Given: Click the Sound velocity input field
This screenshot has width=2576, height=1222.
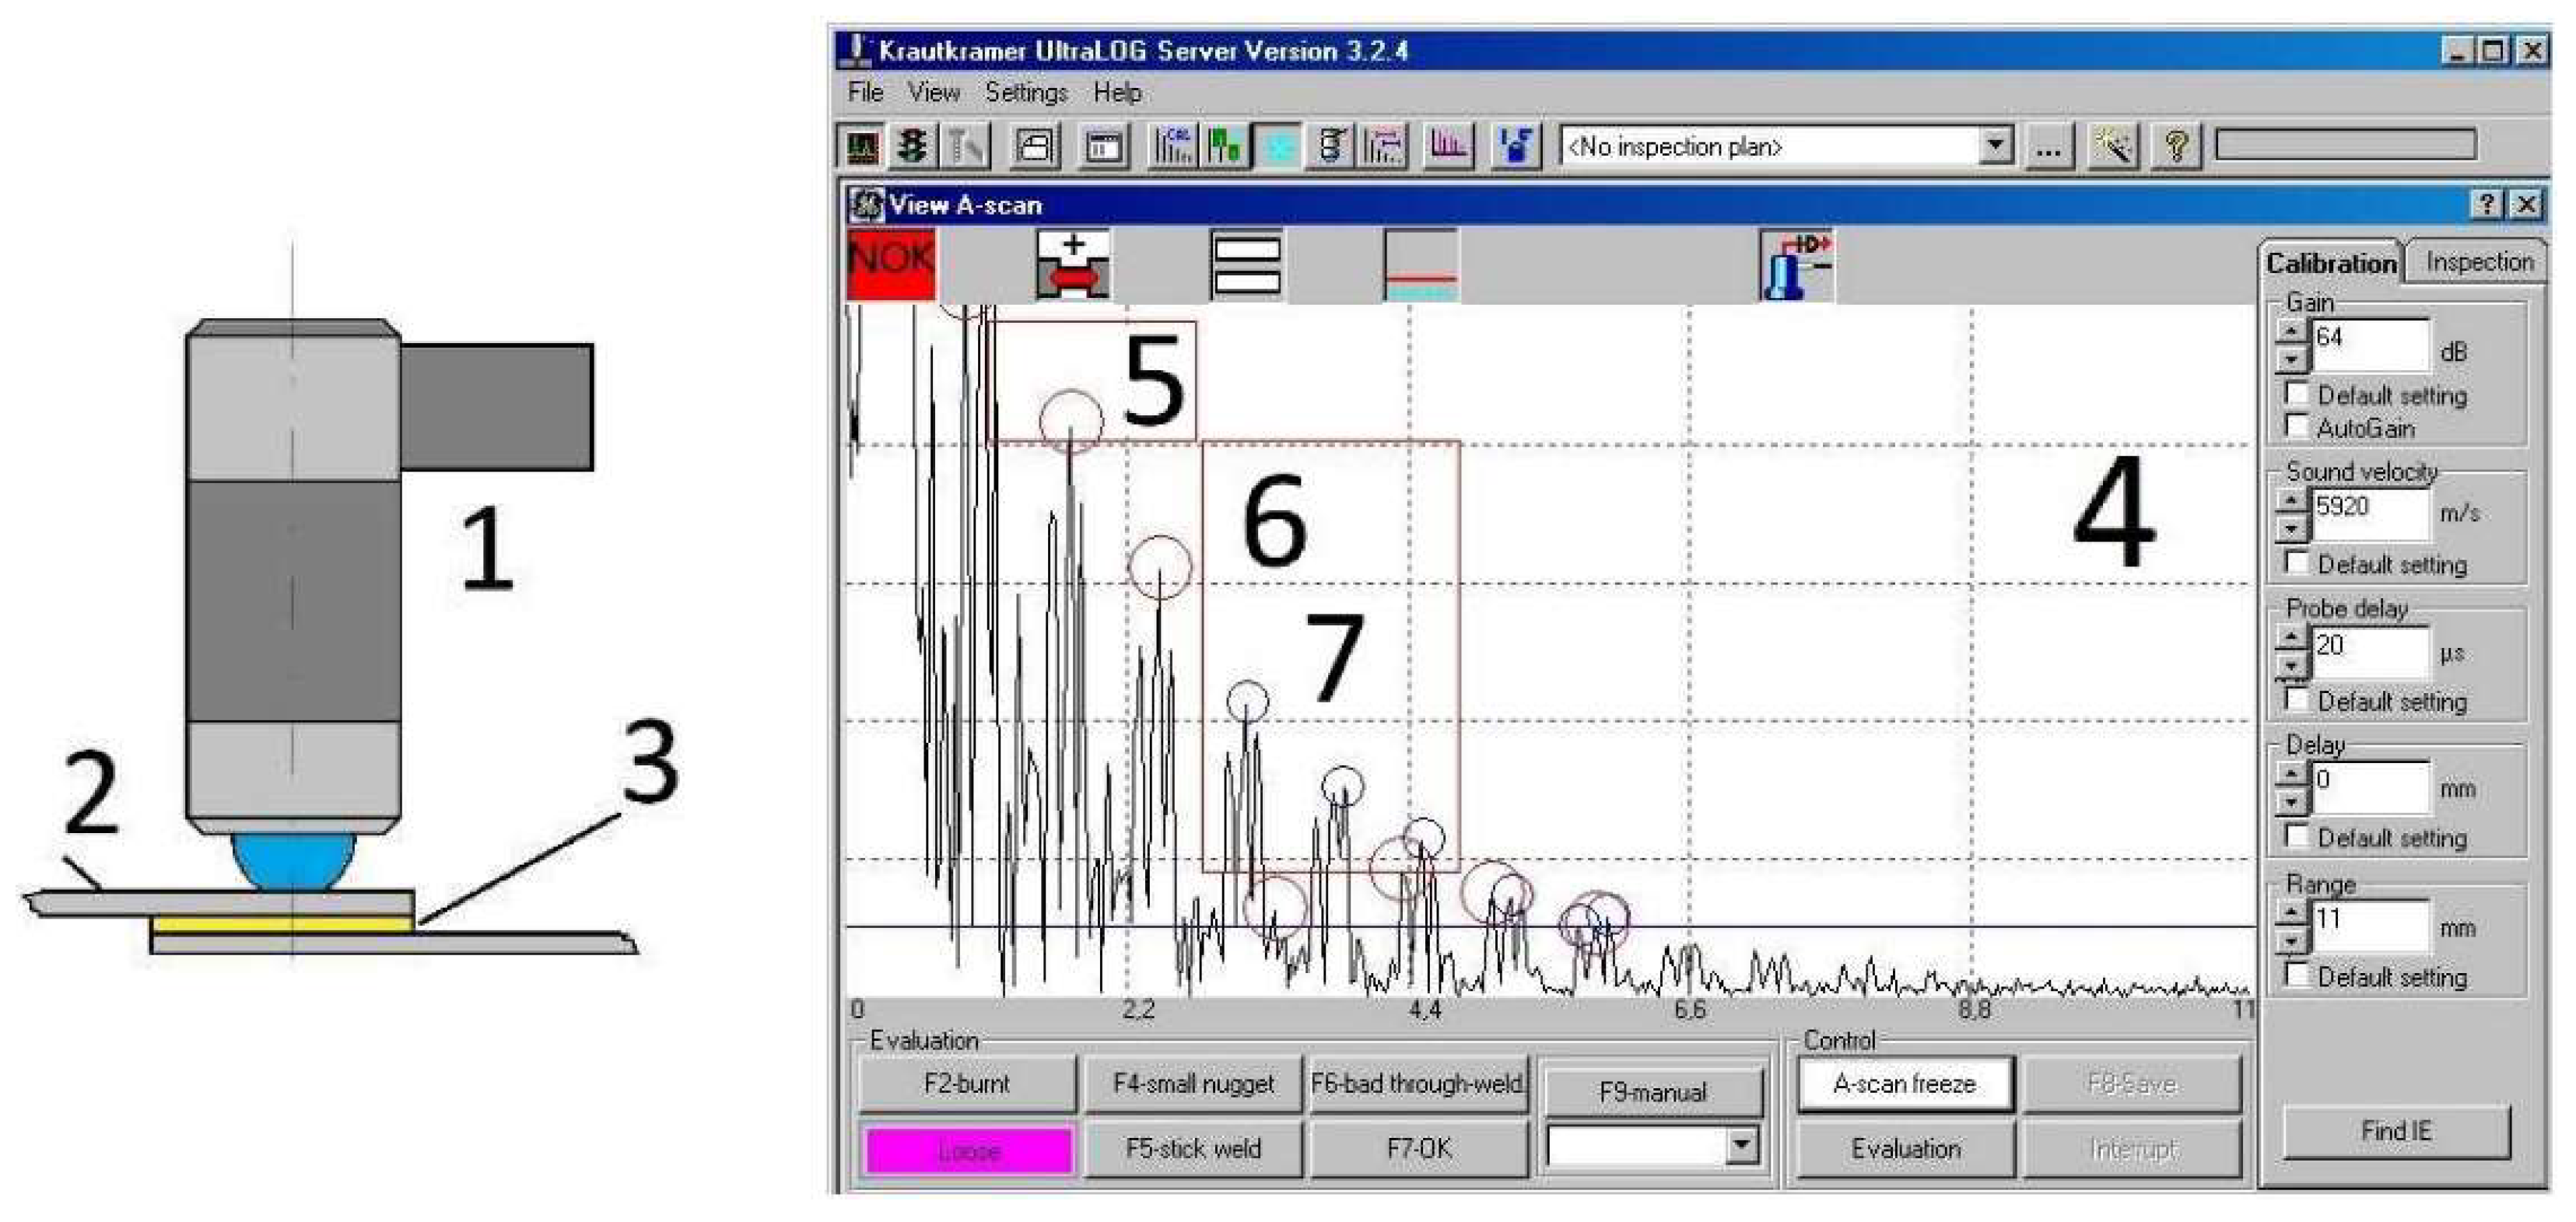Looking at the screenshot, I should pyautogui.click(x=2370, y=514).
